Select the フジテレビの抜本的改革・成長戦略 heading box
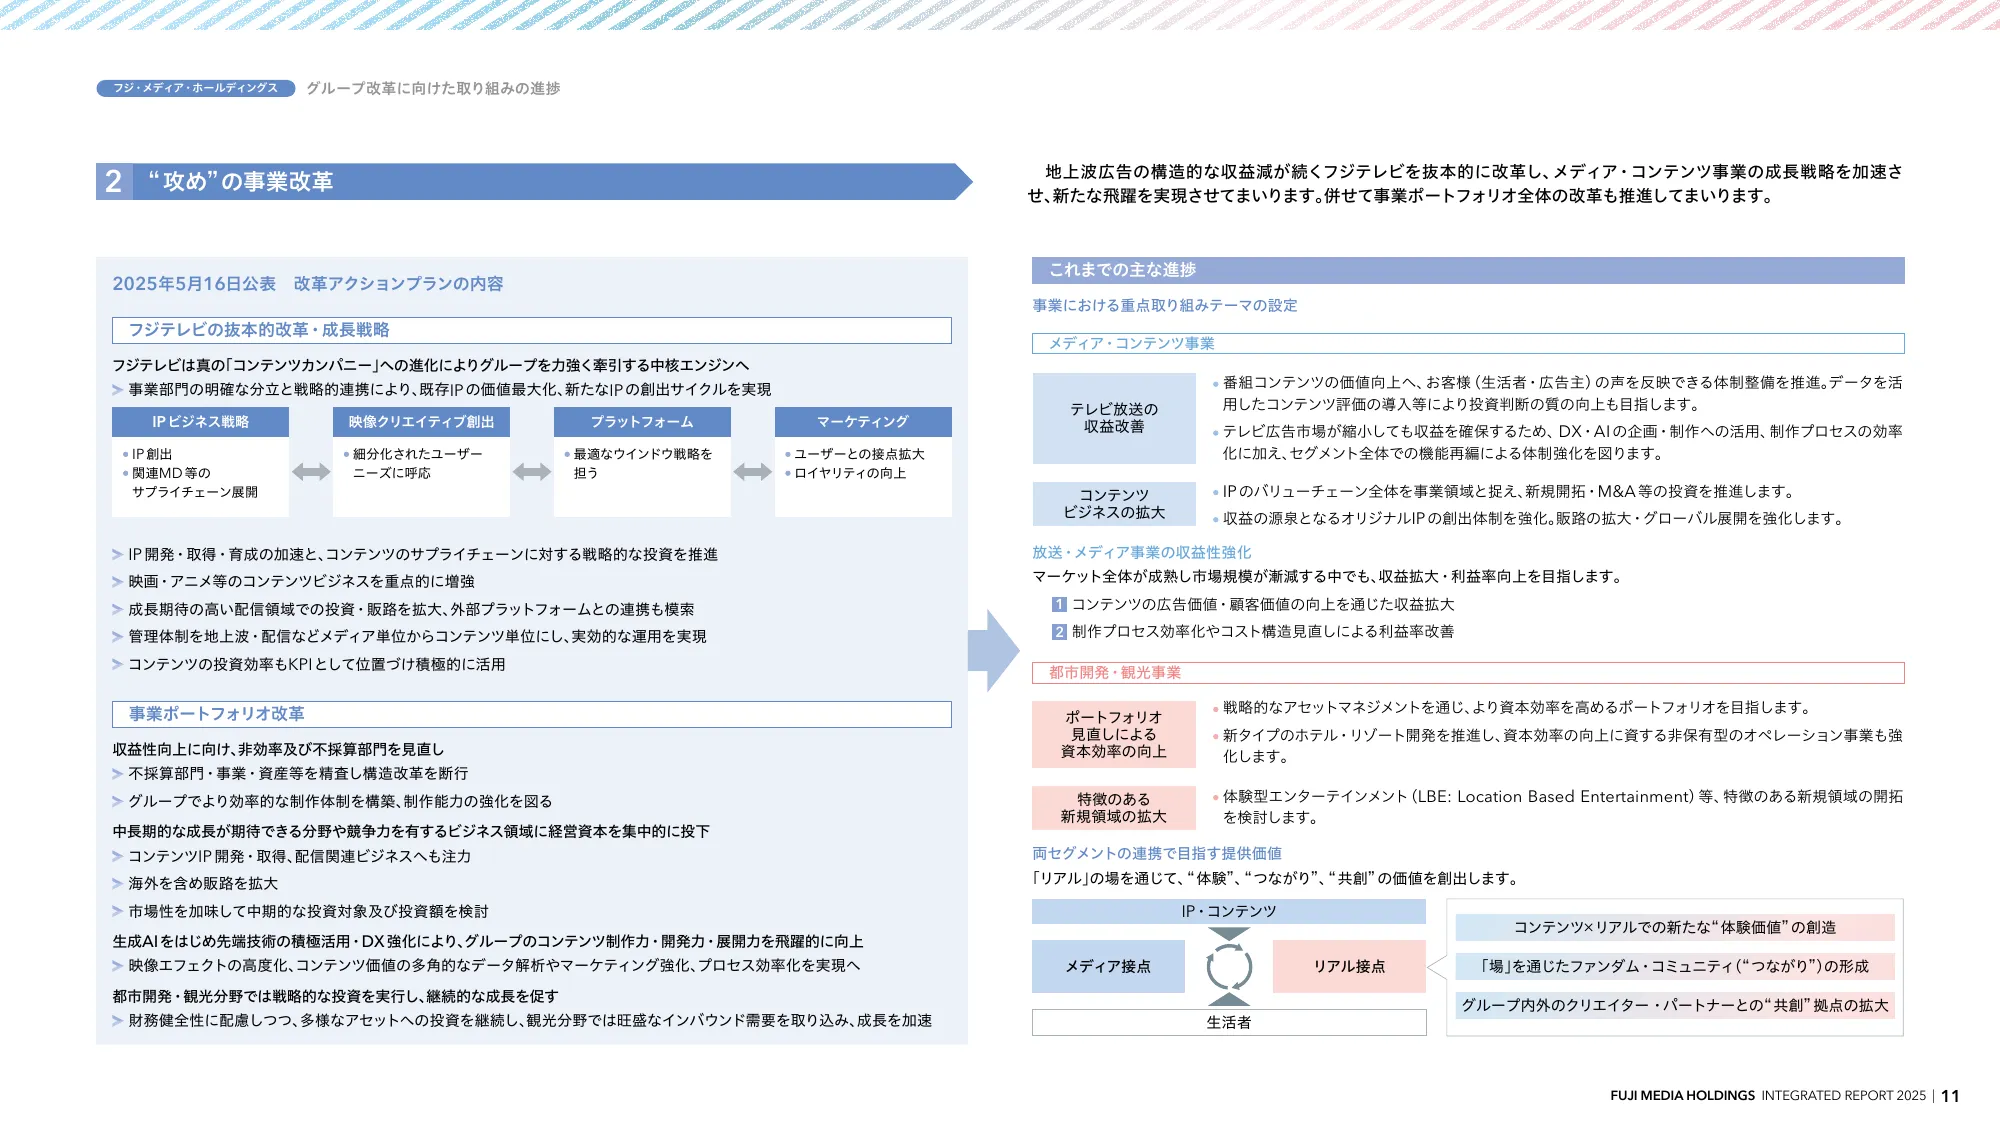 point(532,330)
